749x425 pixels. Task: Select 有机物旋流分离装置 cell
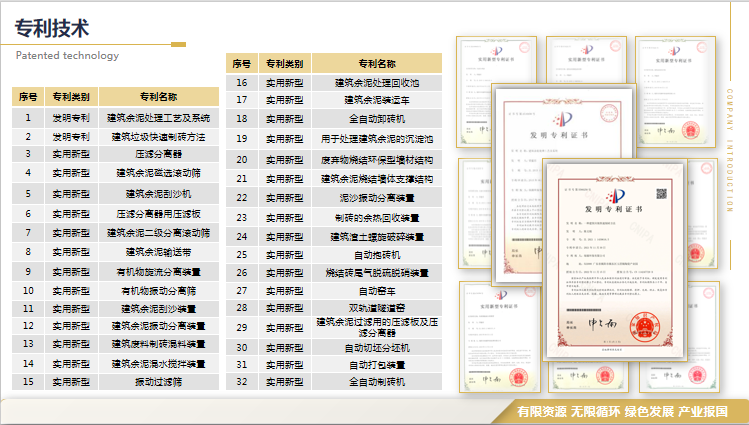[x=159, y=272]
